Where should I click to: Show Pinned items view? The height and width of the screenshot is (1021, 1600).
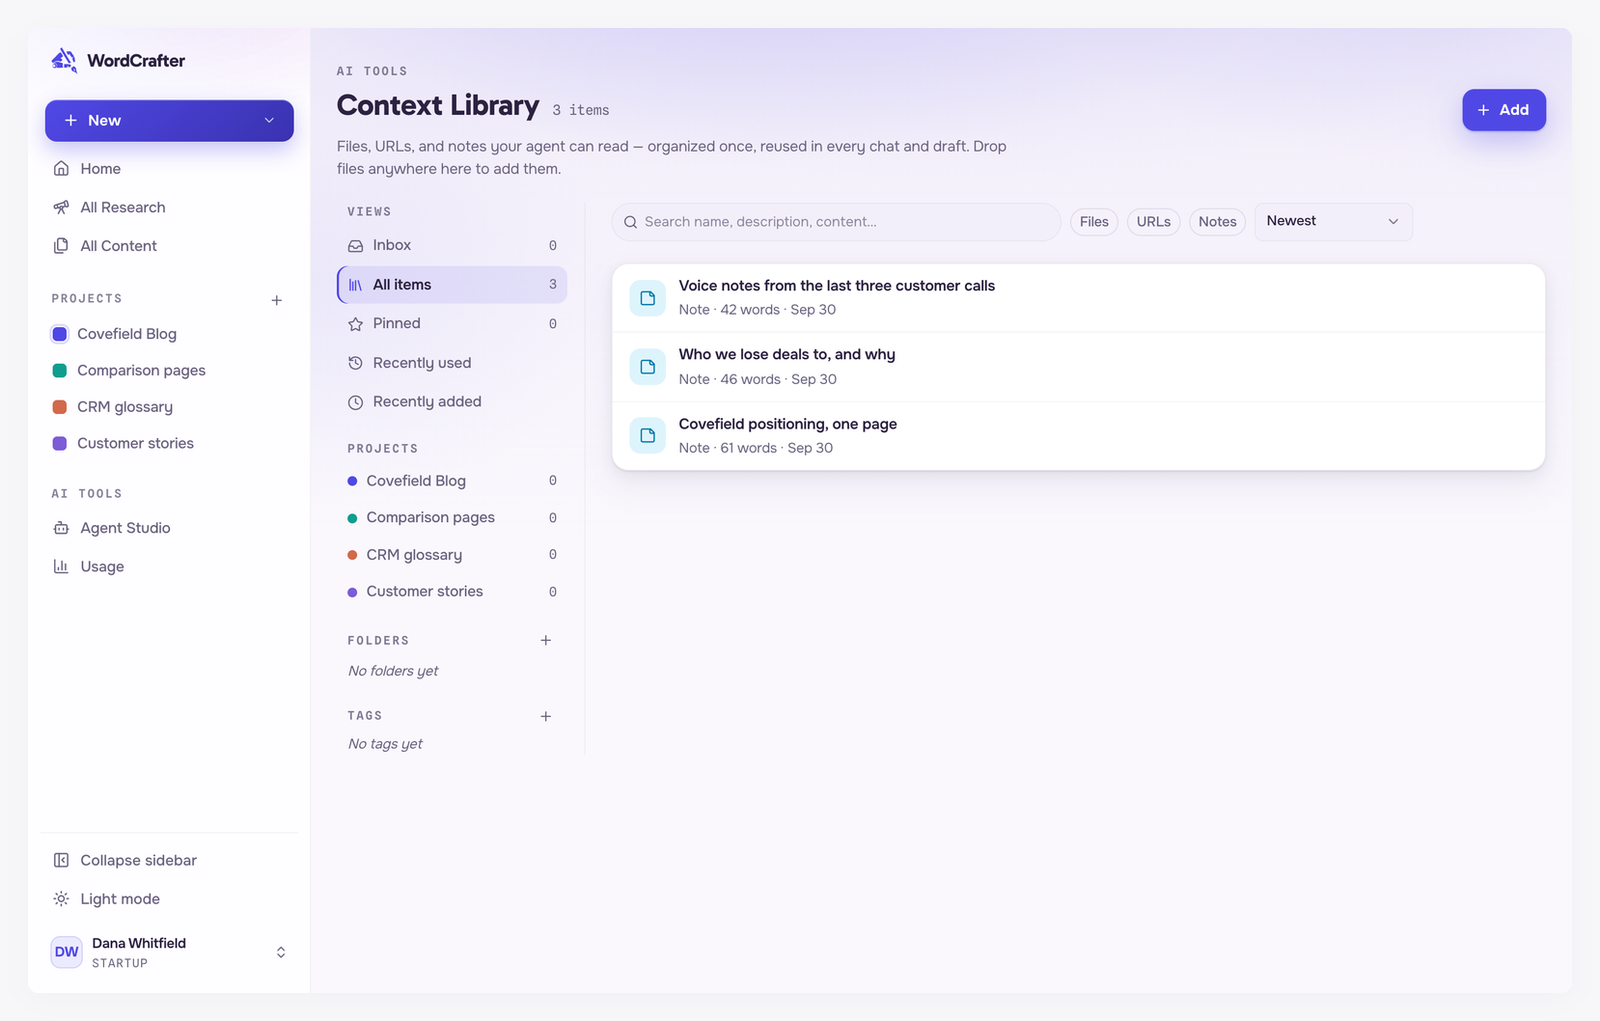pos(452,323)
